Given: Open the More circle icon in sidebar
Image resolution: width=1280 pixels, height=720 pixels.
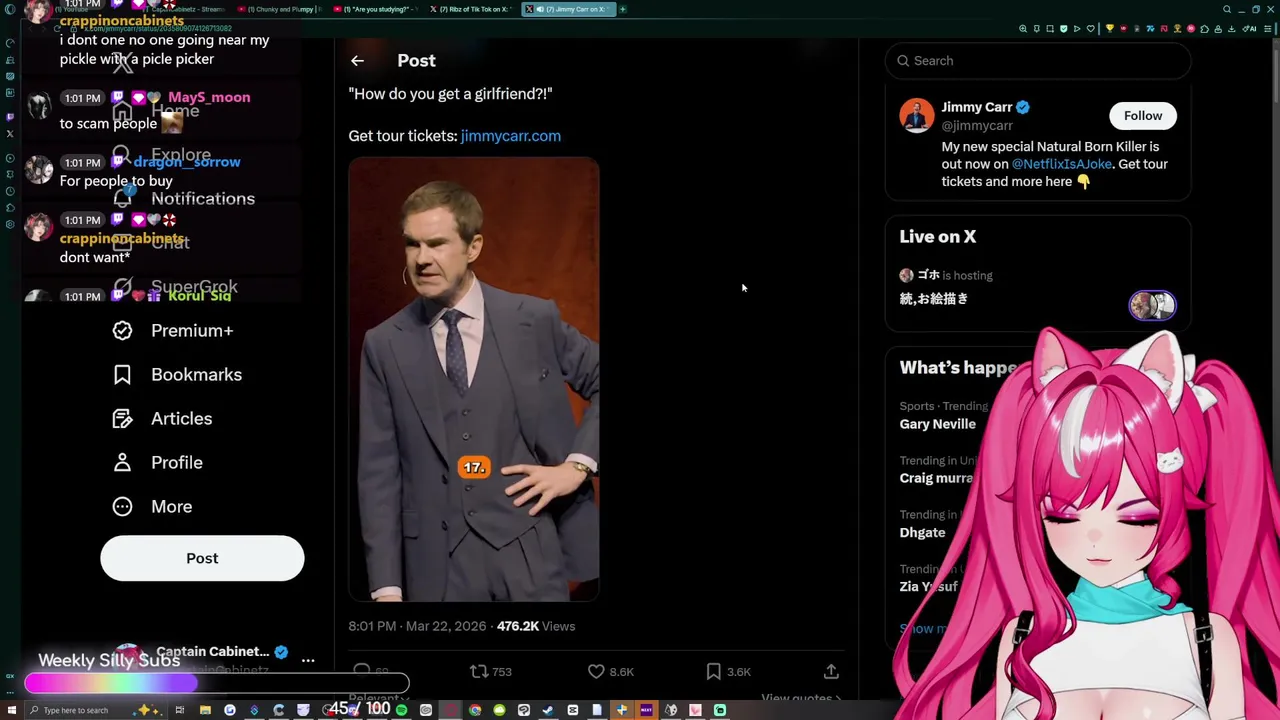Looking at the screenshot, I should (x=122, y=507).
